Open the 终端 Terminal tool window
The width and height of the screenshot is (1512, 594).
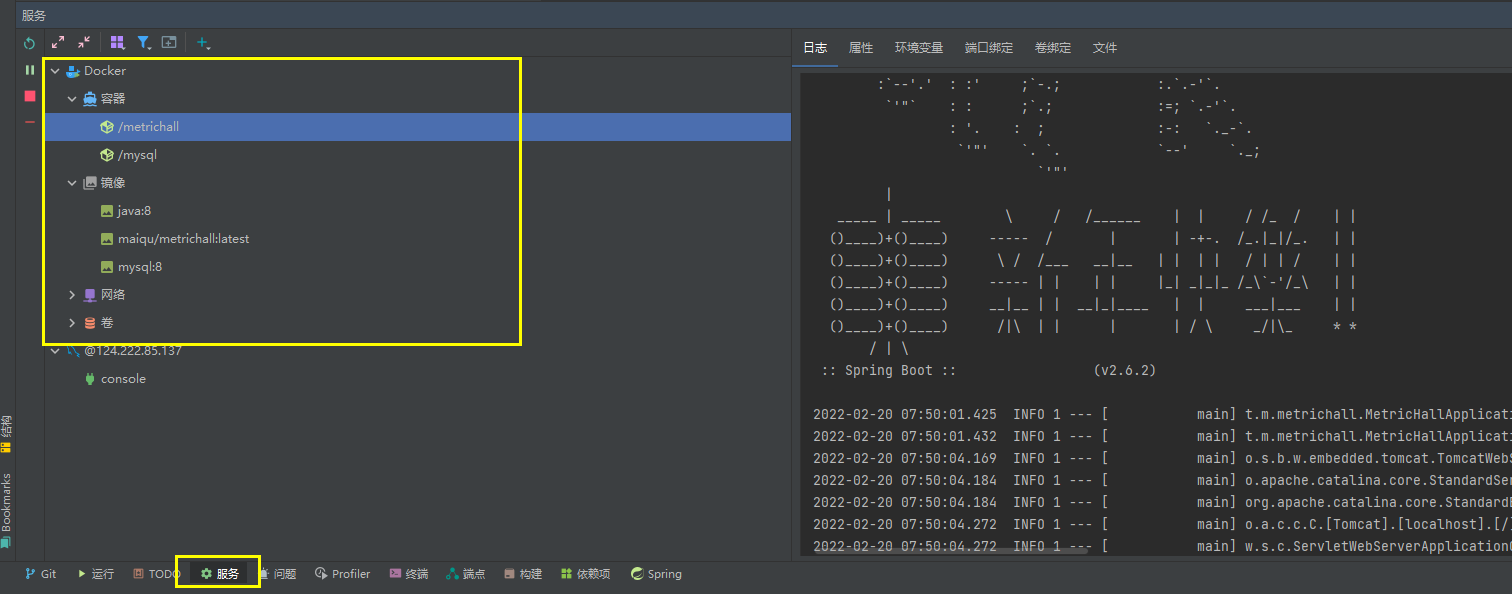[409, 574]
